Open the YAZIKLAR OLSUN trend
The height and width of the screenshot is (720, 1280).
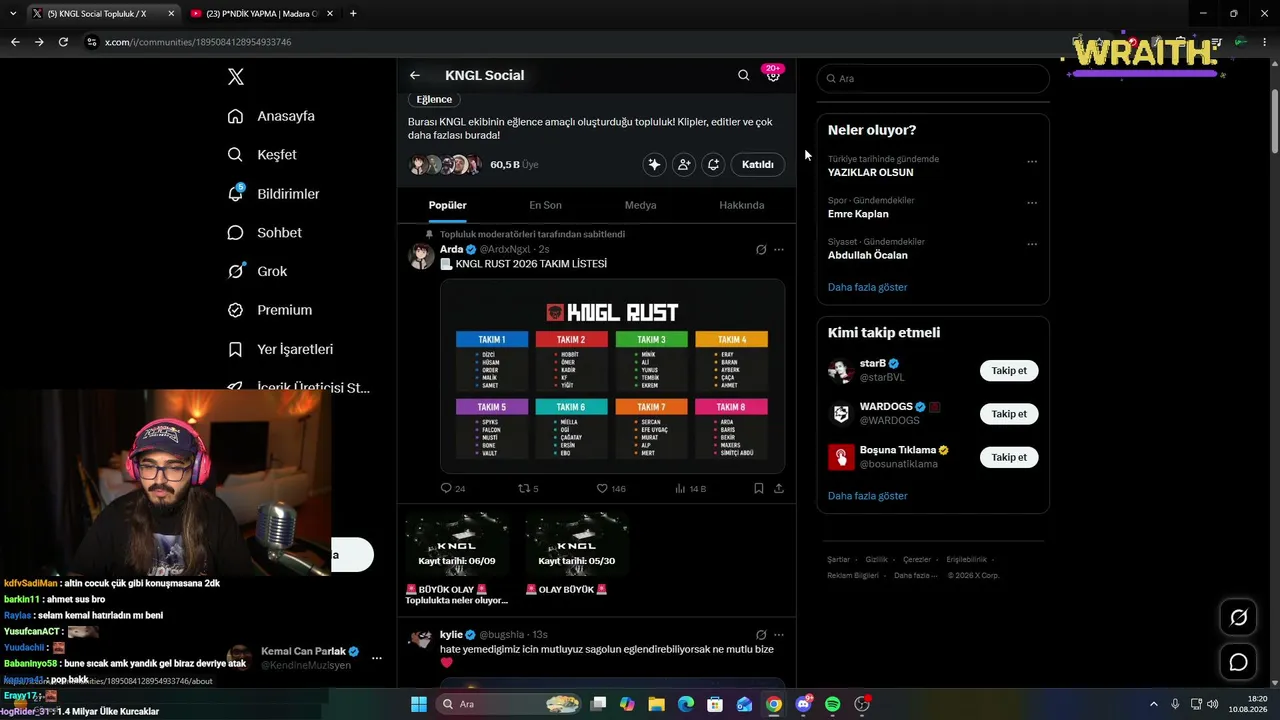tap(870, 172)
